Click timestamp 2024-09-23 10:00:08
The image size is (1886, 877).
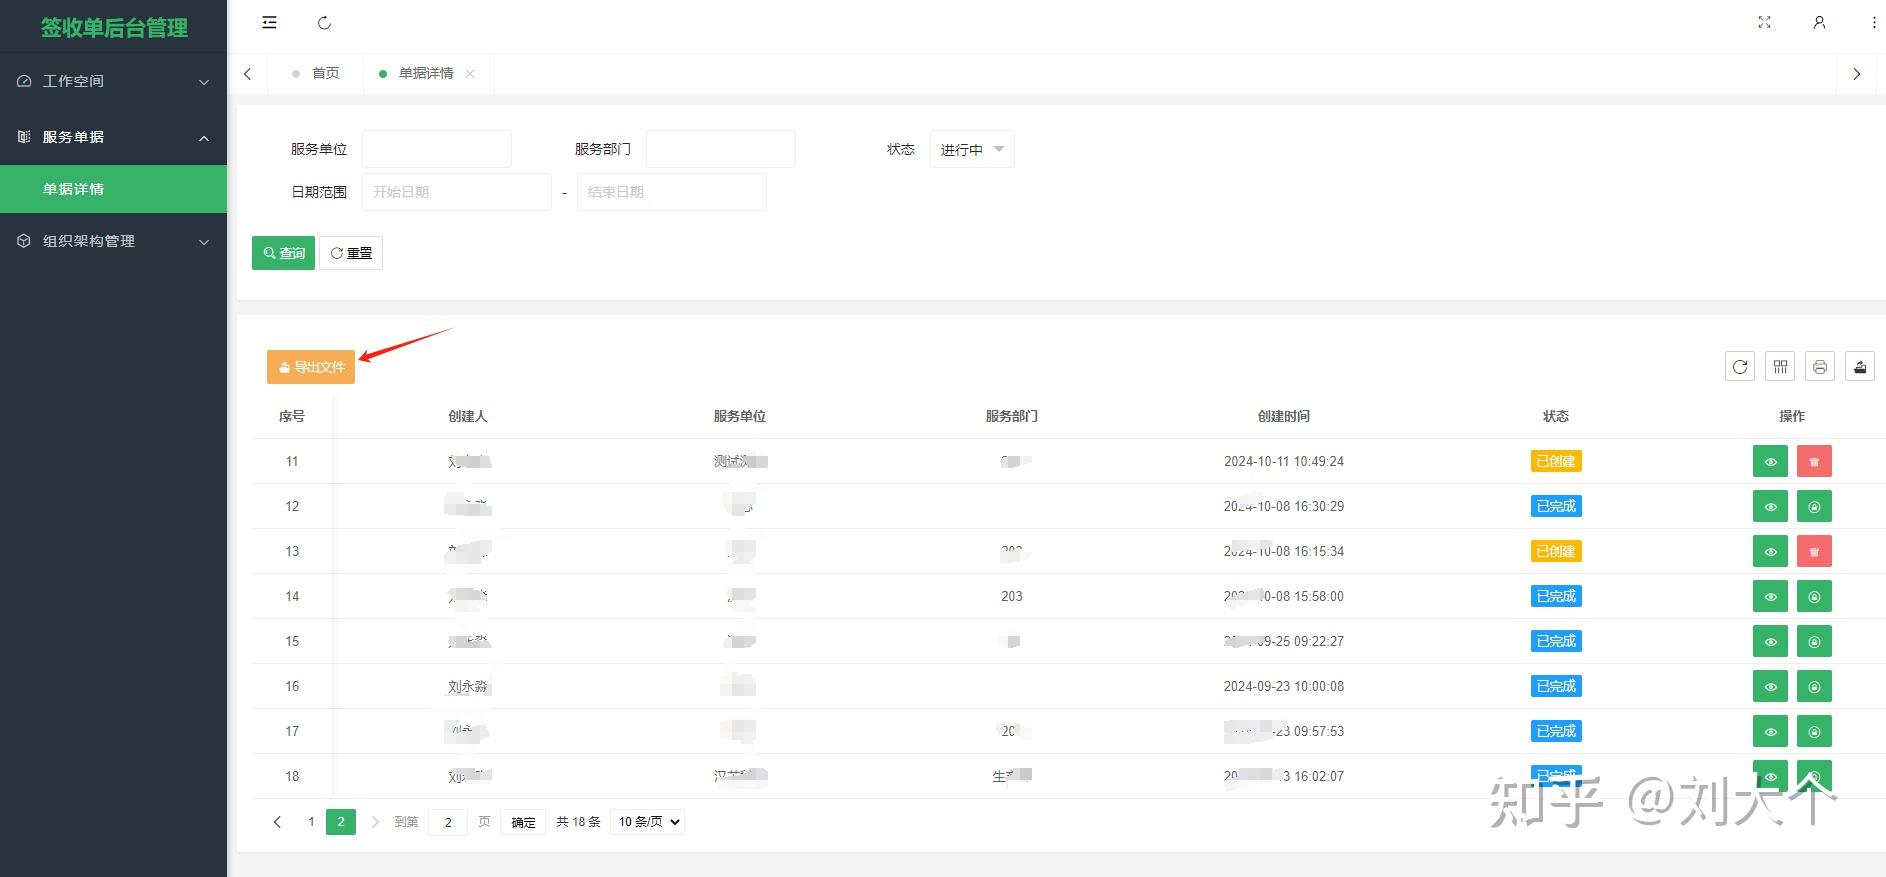point(1284,686)
